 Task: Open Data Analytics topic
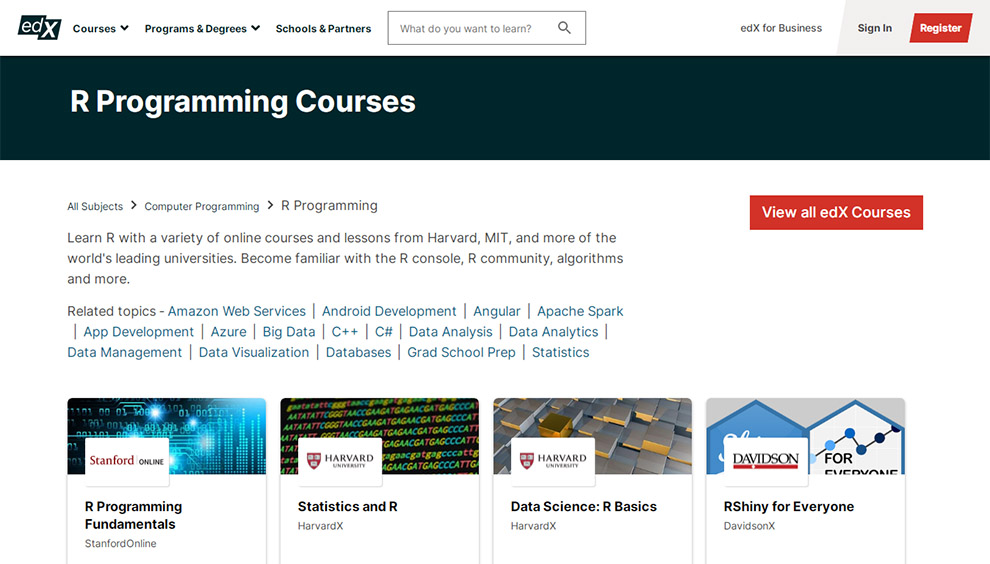tap(553, 332)
